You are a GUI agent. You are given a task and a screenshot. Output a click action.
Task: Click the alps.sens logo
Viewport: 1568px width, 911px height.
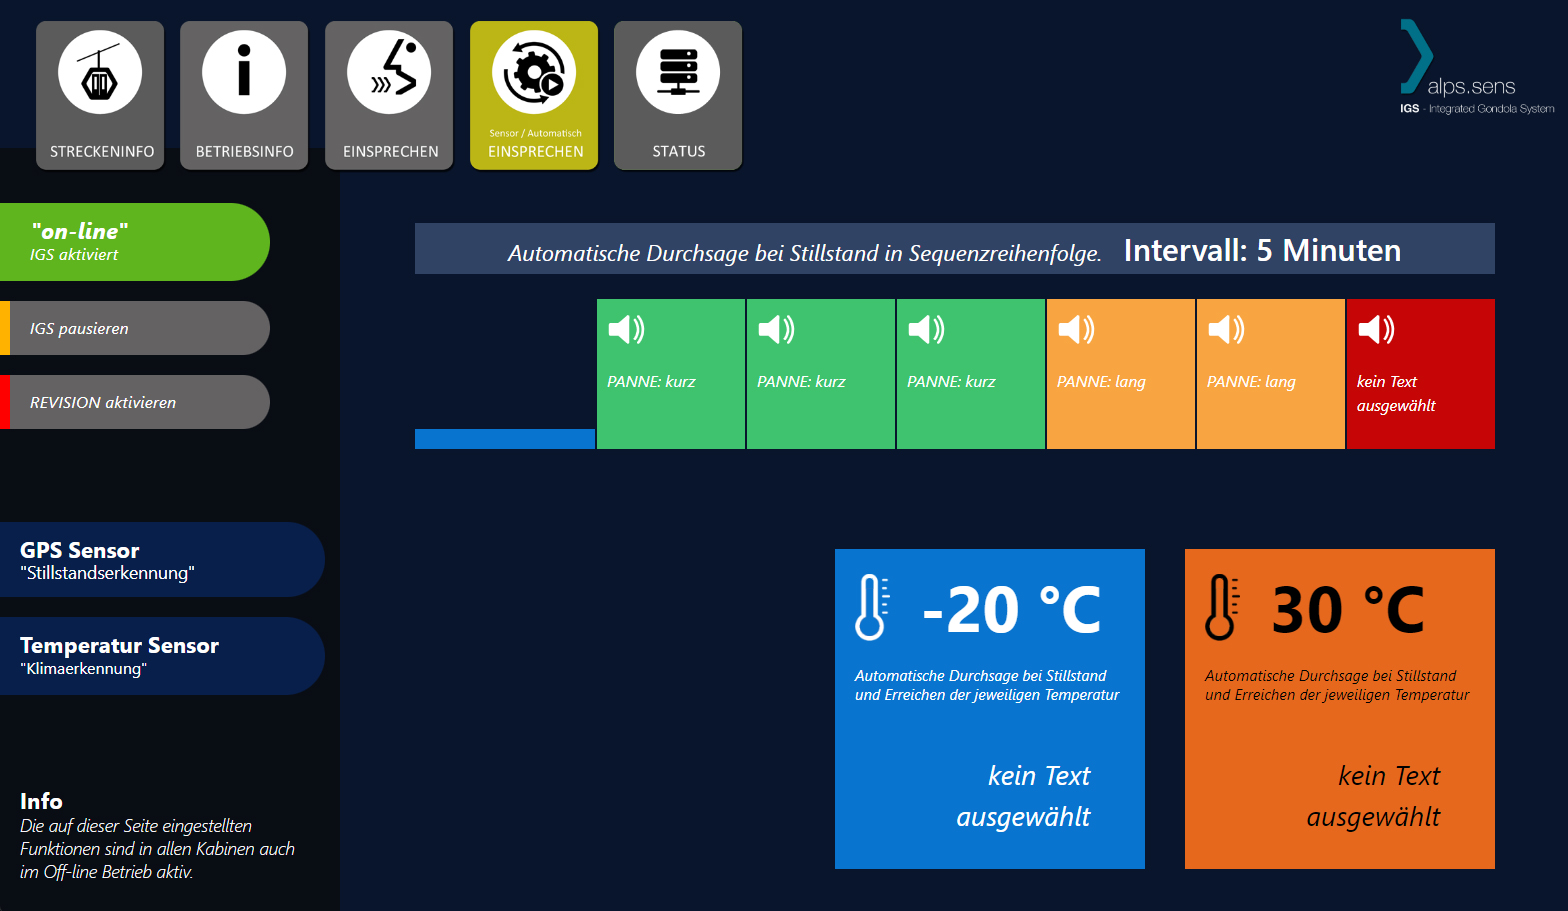[1470, 70]
